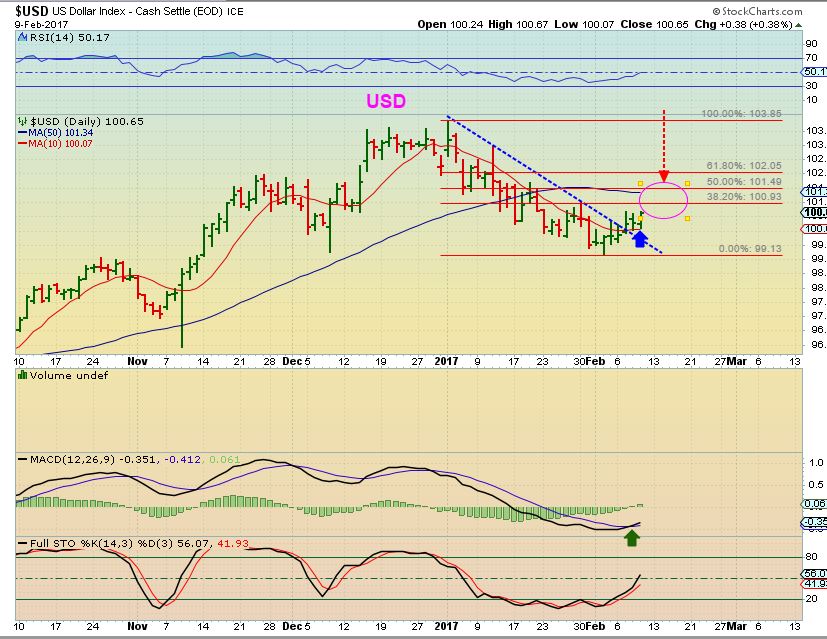Click the blue MA(50) price tag on right axis
This screenshot has width=827, height=639.
tap(814, 191)
